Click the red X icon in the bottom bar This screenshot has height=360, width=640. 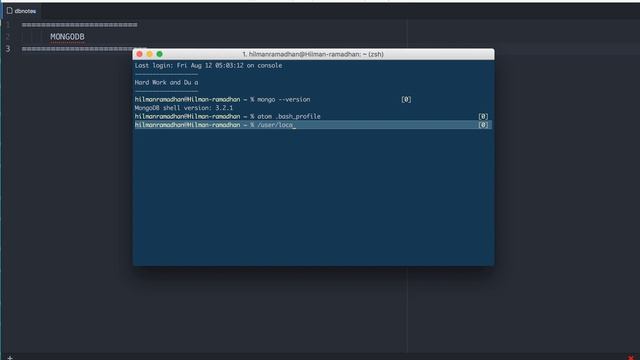631,358
